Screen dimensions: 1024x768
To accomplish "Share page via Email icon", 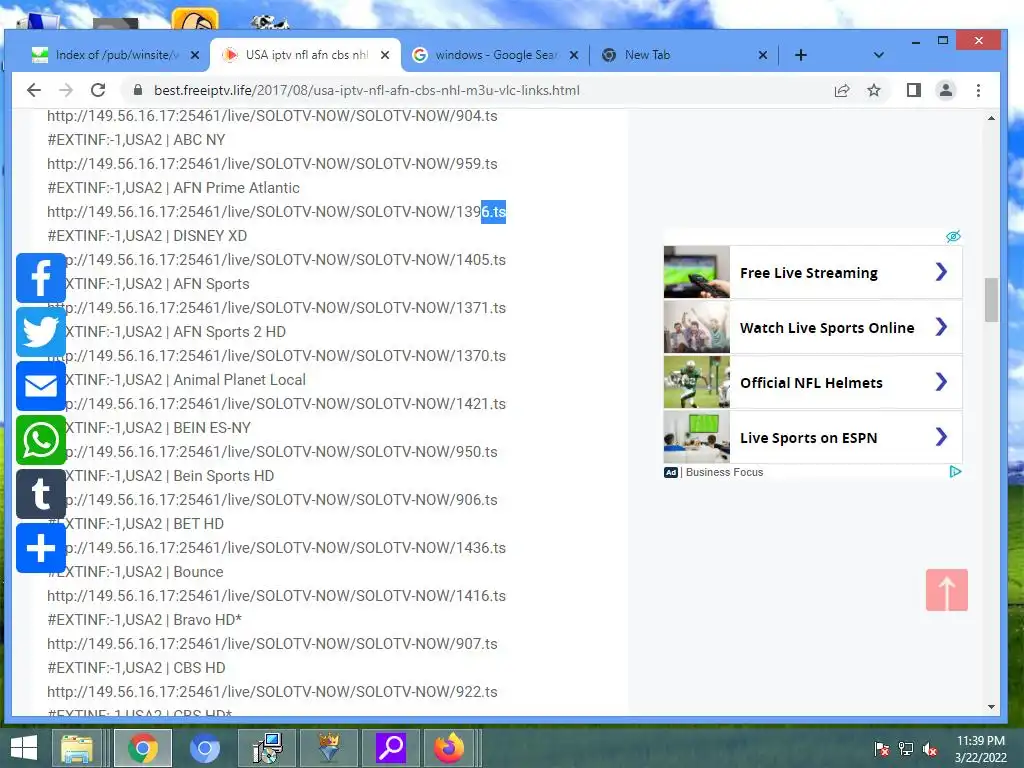I will tap(40, 386).
